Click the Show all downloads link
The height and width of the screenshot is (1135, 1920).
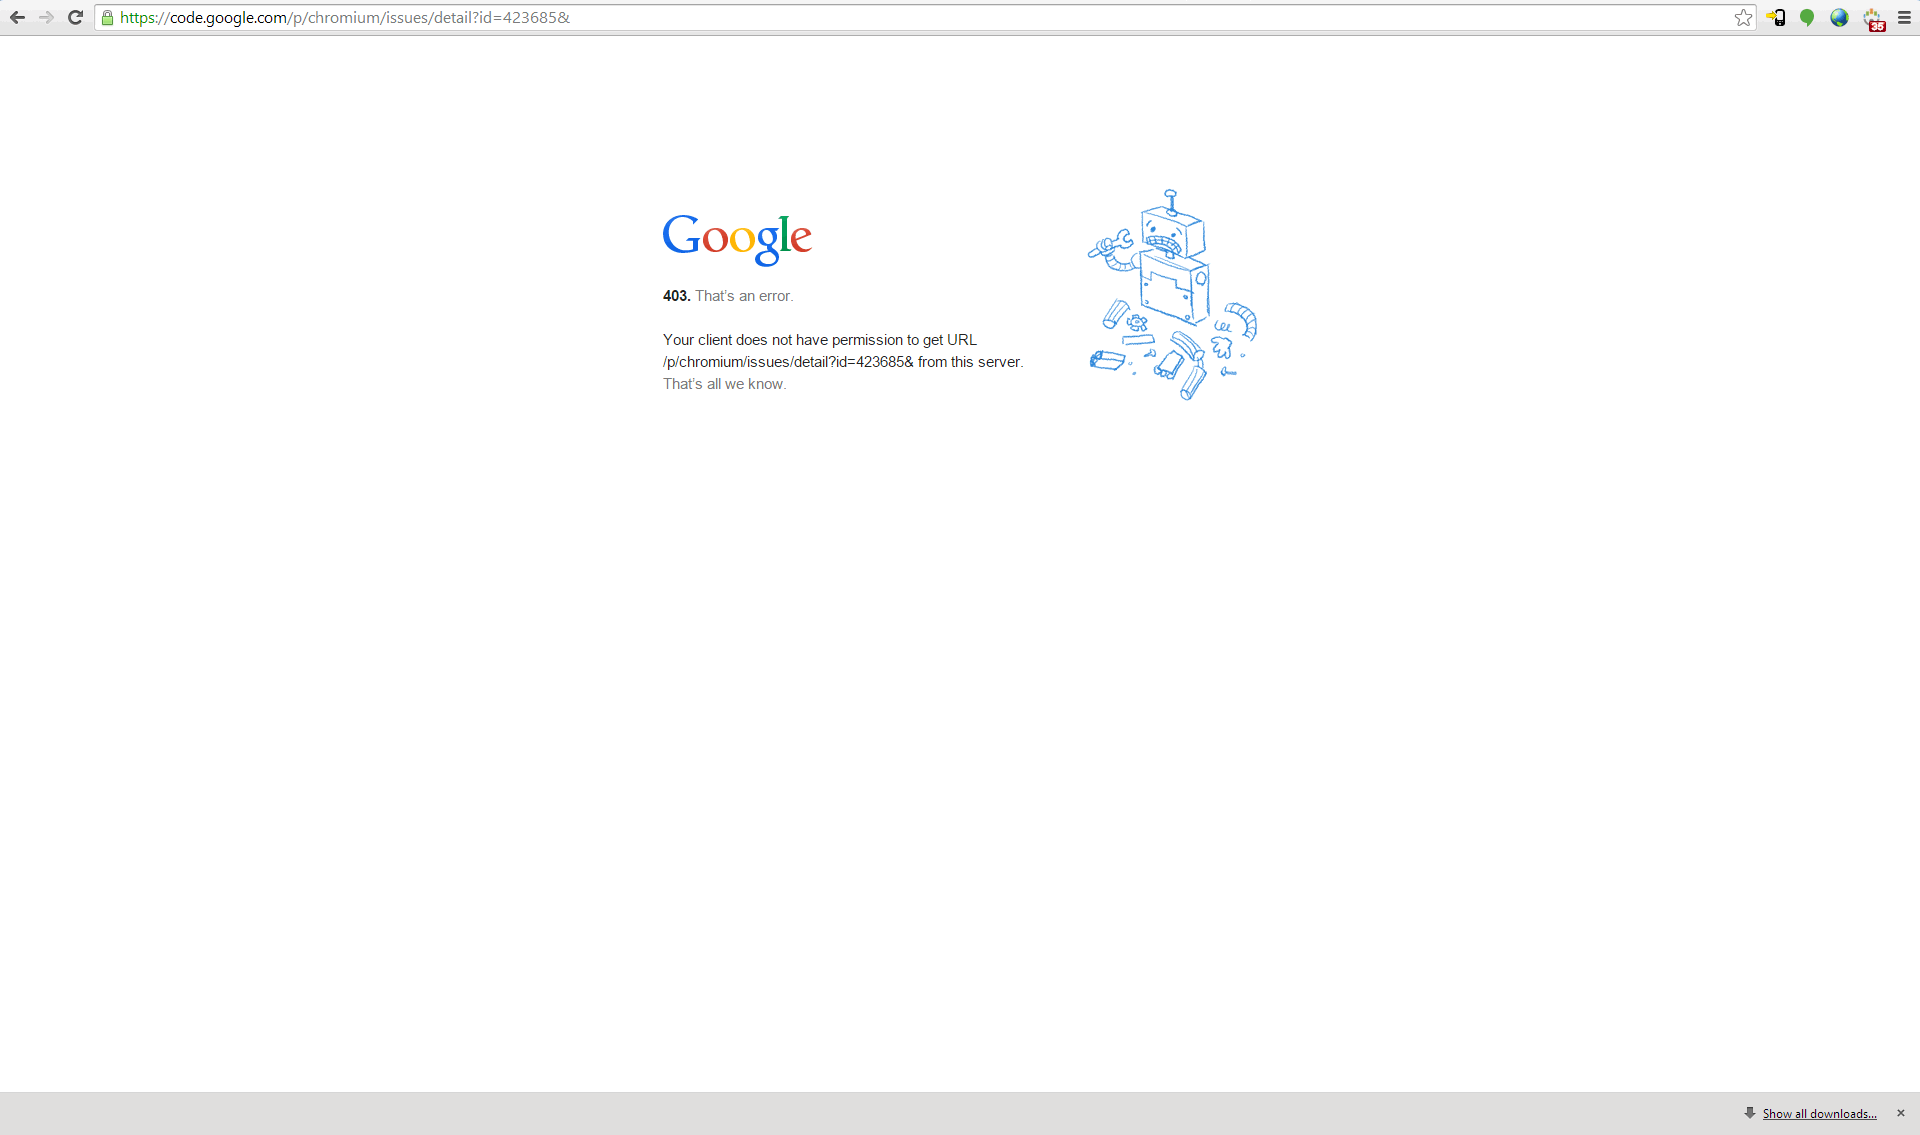pos(1818,1113)
